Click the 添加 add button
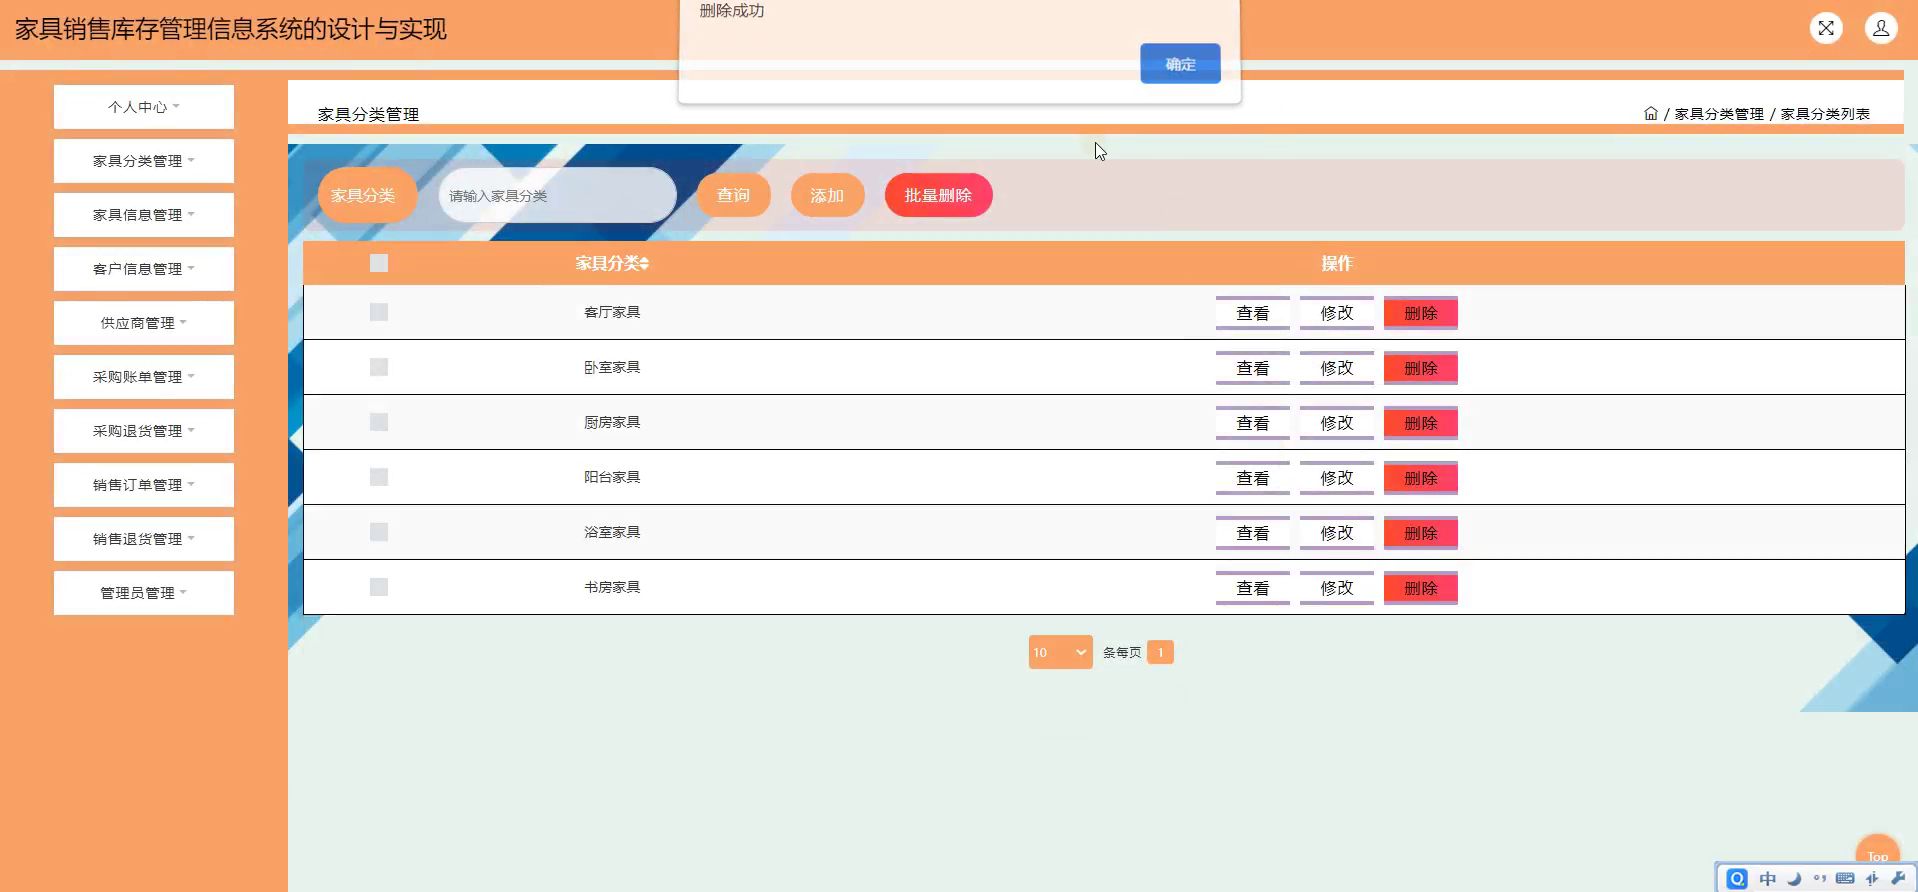Screen dimensions: 1918x892 click(x=827, y=195)
